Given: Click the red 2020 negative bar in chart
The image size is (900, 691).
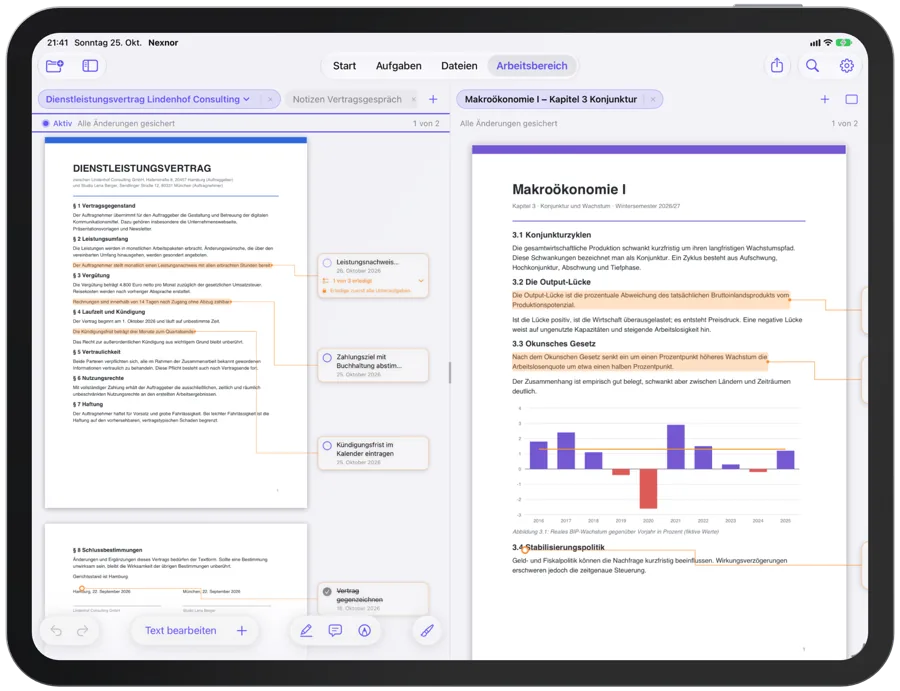Looking at the screenshot, I should 648,489.
